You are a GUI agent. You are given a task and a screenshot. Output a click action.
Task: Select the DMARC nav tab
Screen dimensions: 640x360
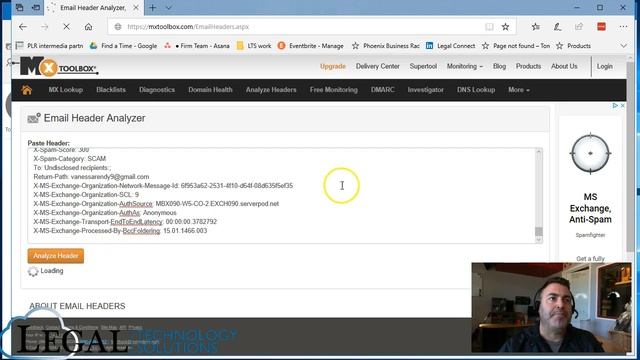pos(382,90)
